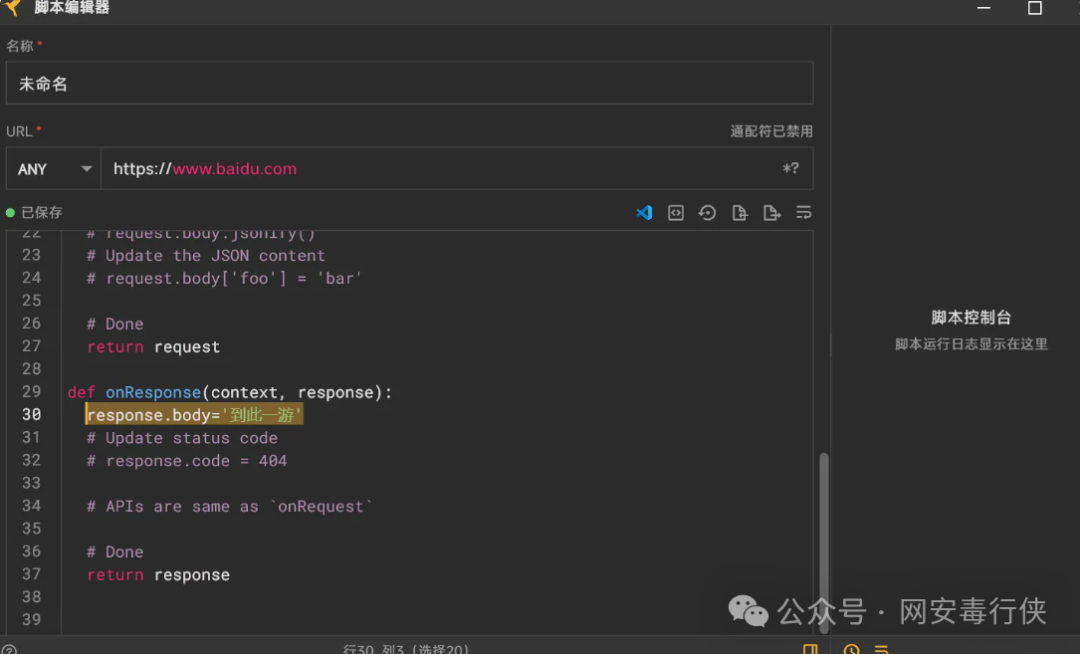Click '# APIs are same as `onRequest`' line
This screenshot has width=1080, height=654.
click(x=229, y=506)
